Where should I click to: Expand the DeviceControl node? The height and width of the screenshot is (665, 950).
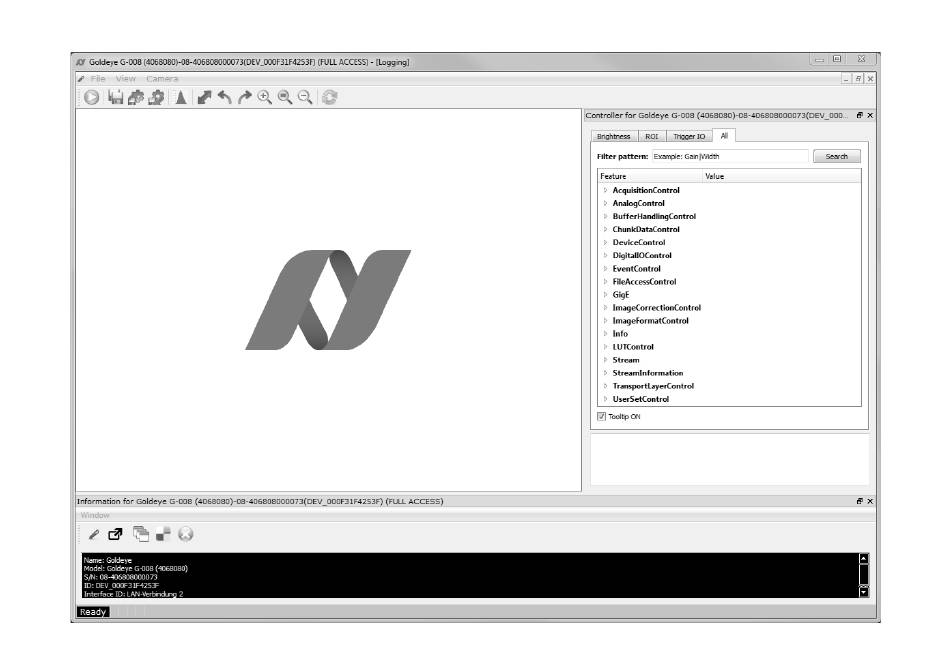click(605, 242)
